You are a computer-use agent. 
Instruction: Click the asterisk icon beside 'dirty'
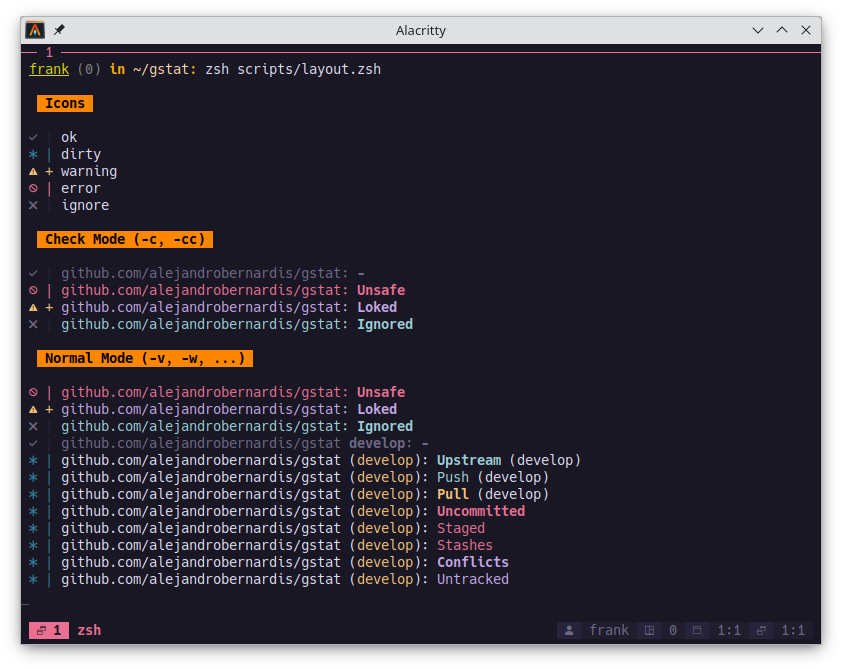(x=33, y=154)
